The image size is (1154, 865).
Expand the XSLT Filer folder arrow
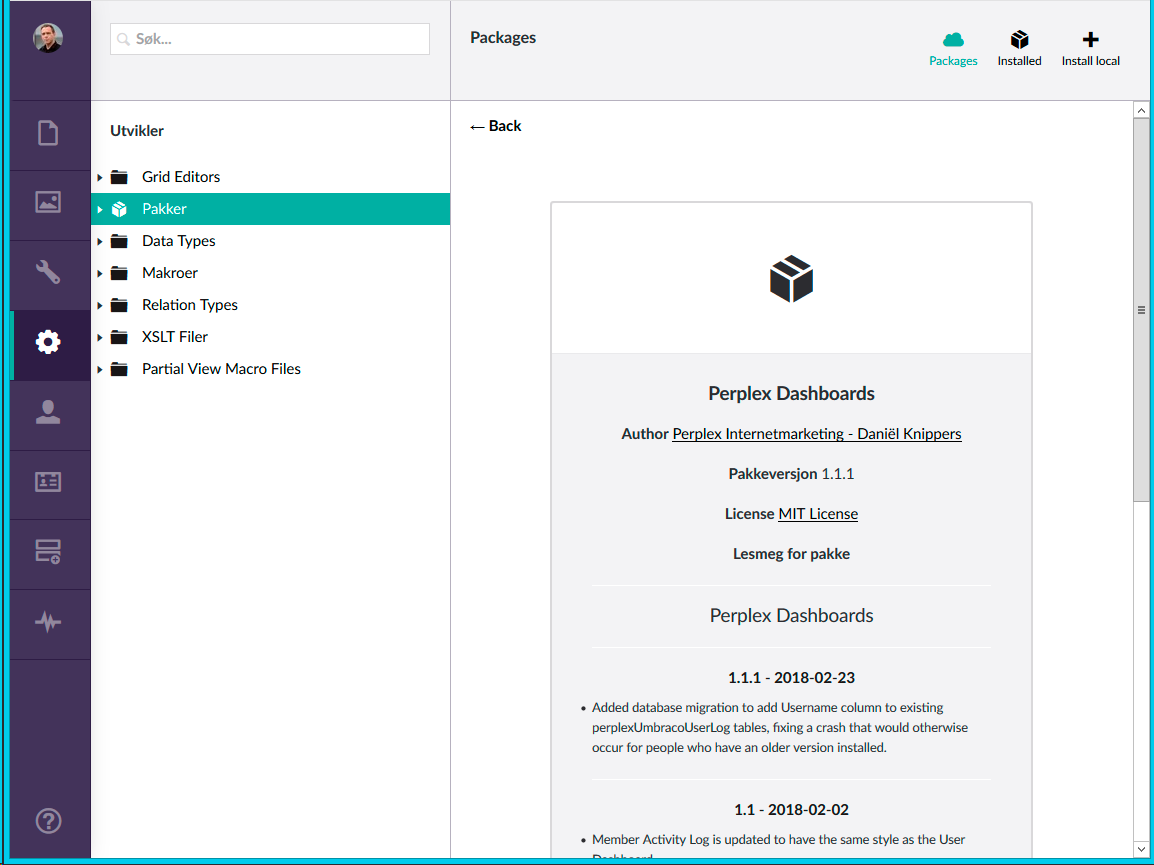click(x=100, y=337)
